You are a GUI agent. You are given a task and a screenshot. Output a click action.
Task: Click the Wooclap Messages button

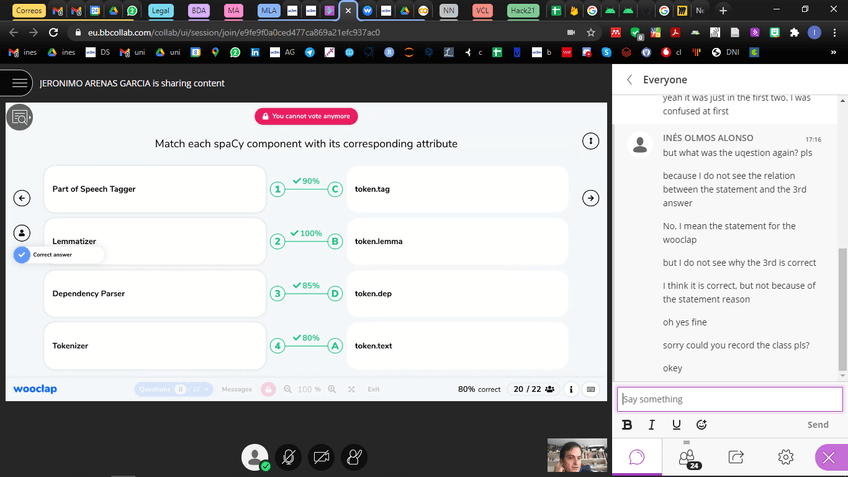point(237,389)
